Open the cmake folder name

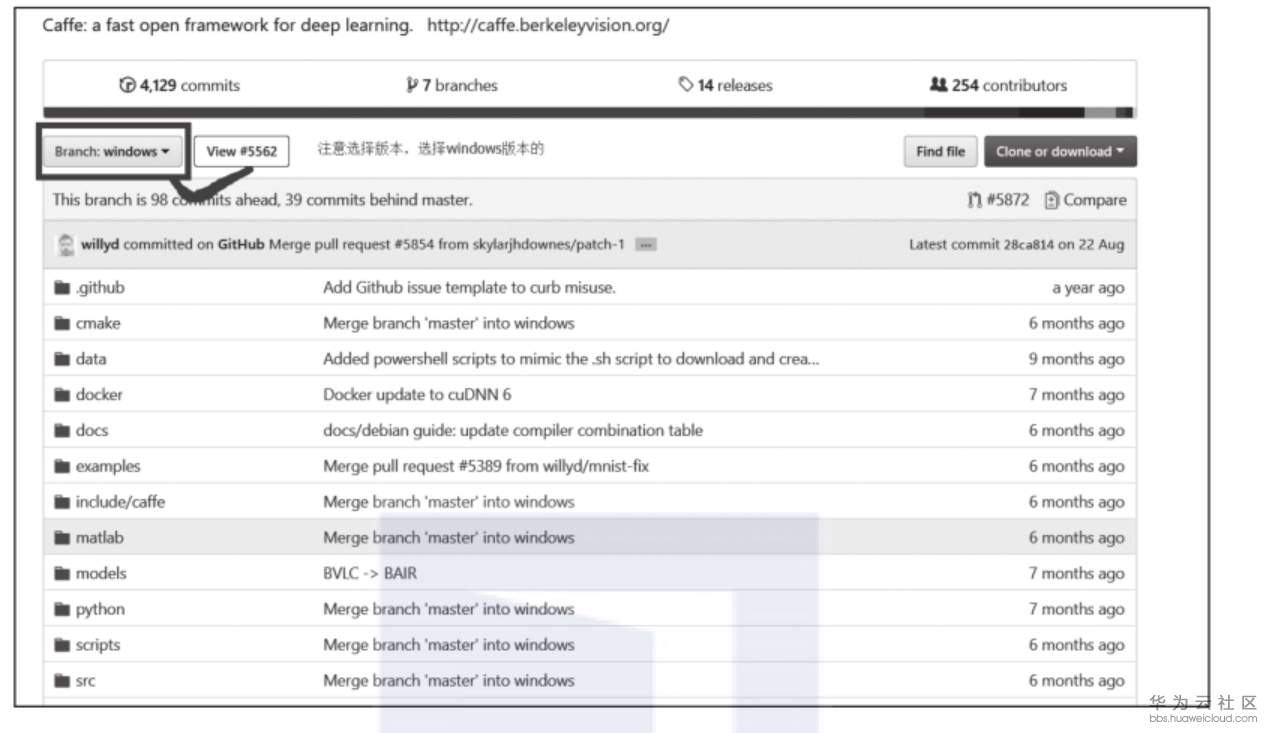[98, 324]
